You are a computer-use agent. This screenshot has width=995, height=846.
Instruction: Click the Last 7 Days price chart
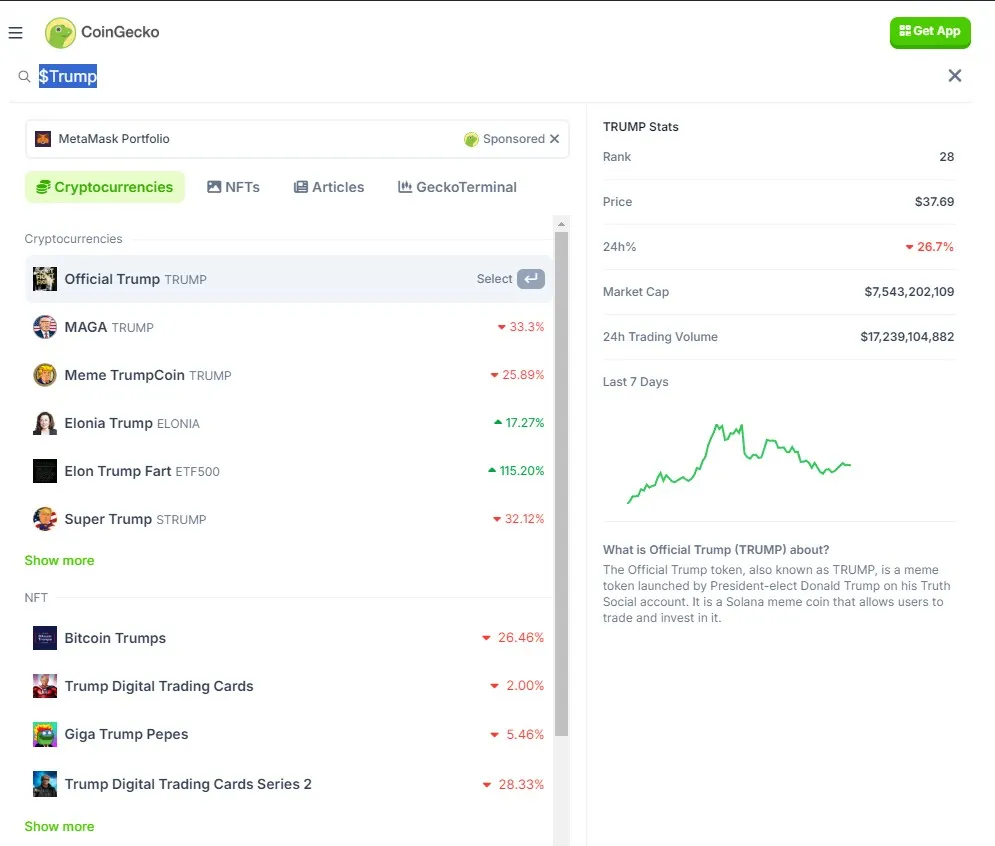[x=739, y=463]
